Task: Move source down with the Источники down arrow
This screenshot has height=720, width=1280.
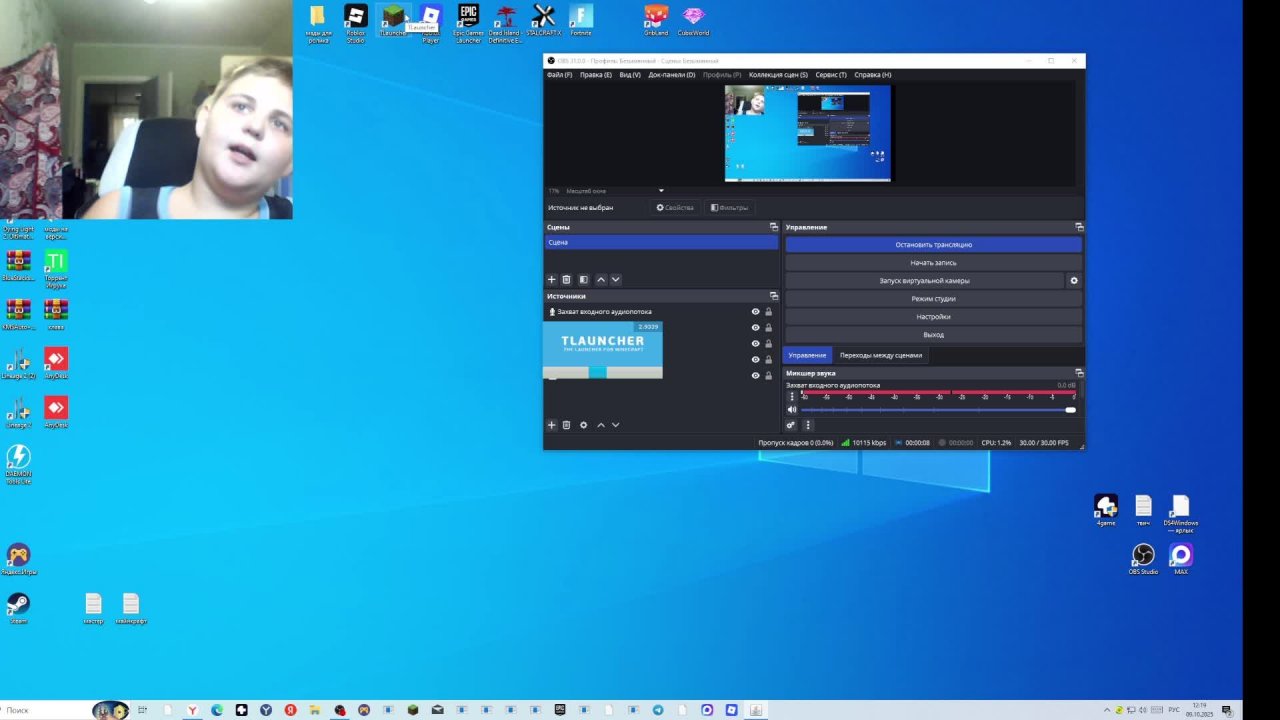Action: click(x=615, y=425)
